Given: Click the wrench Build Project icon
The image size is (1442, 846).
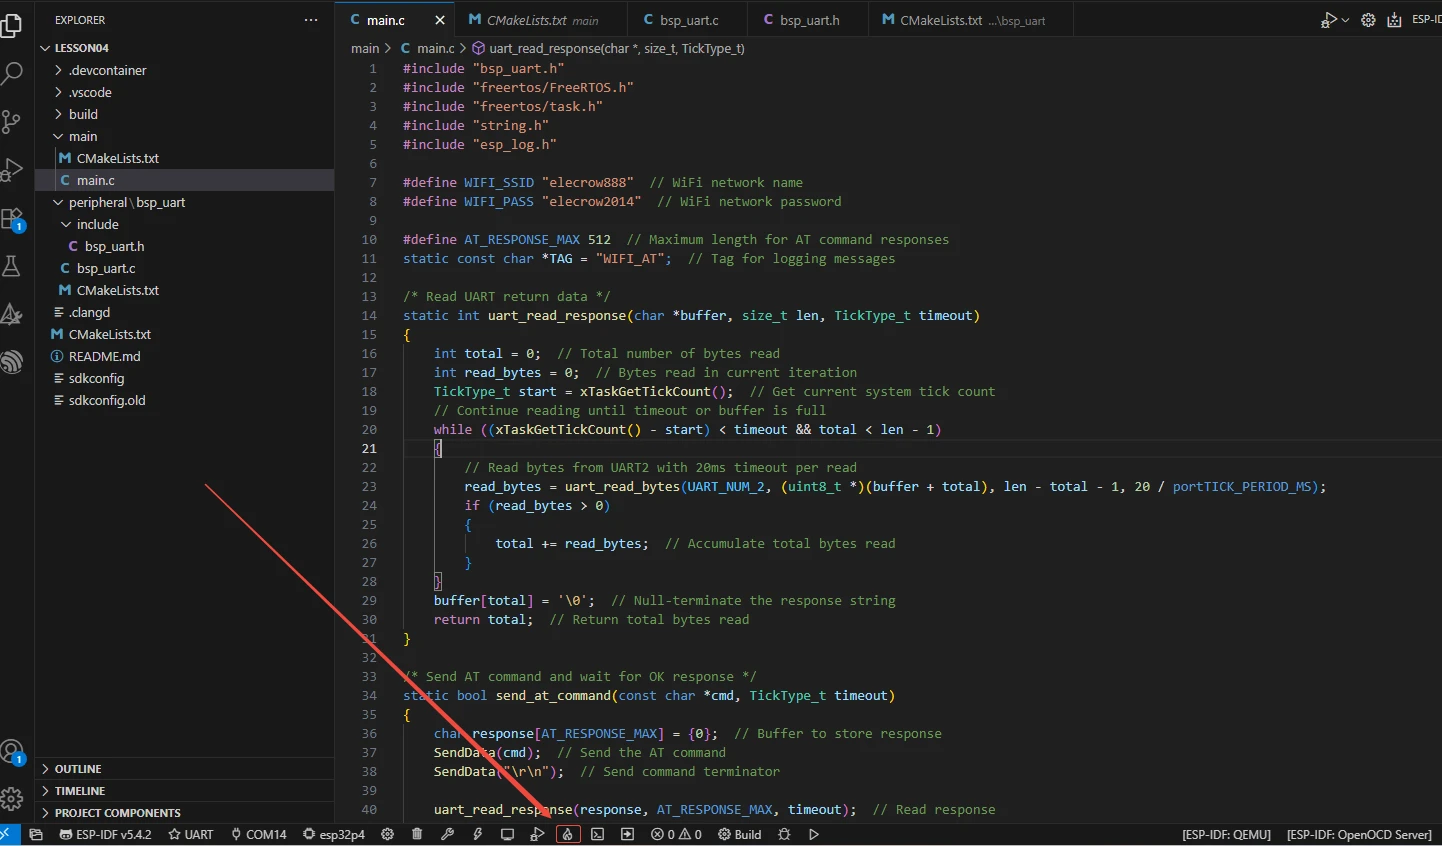Looking at the screenshot, I should (447, 834).
